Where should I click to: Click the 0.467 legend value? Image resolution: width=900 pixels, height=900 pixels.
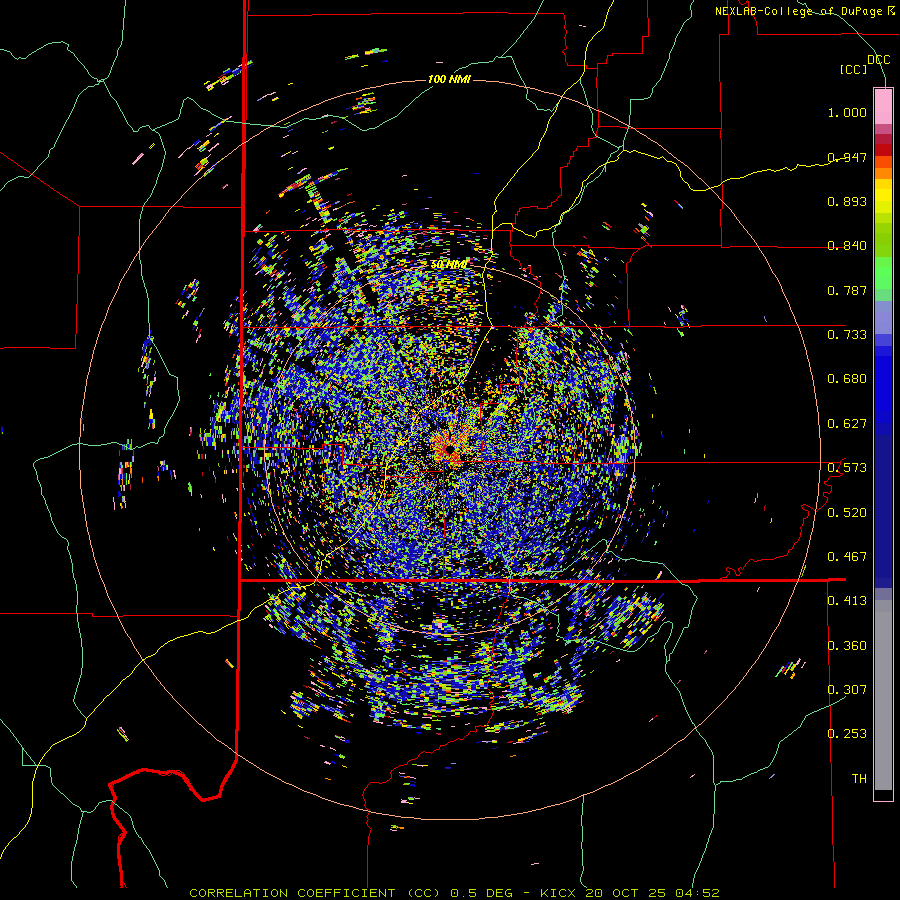(x=847, y=557)
